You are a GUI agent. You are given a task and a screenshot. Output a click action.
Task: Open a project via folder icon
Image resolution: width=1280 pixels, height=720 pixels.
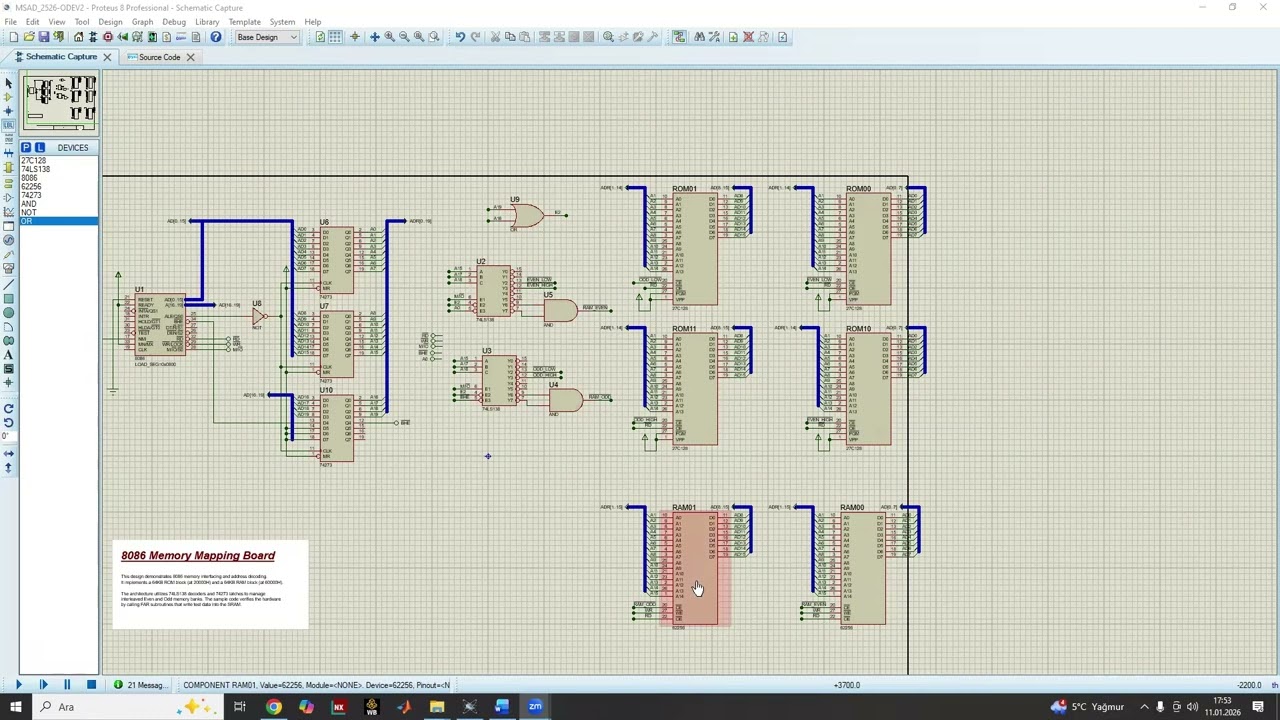point(28,37)
